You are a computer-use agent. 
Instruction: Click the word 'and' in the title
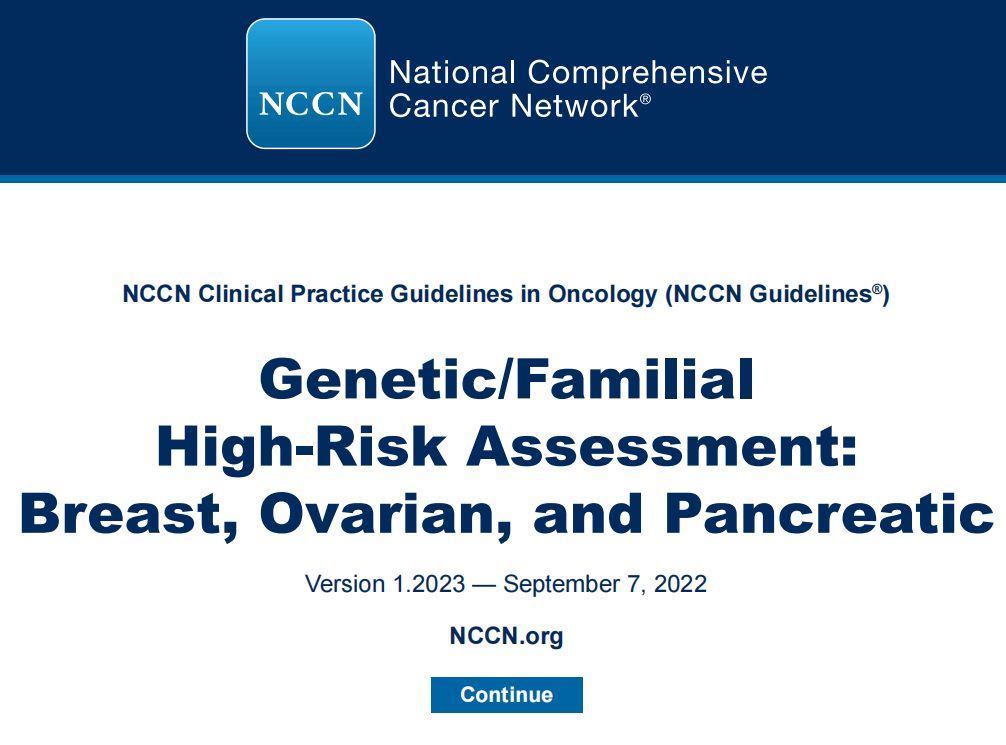click(x=588, y=513)
